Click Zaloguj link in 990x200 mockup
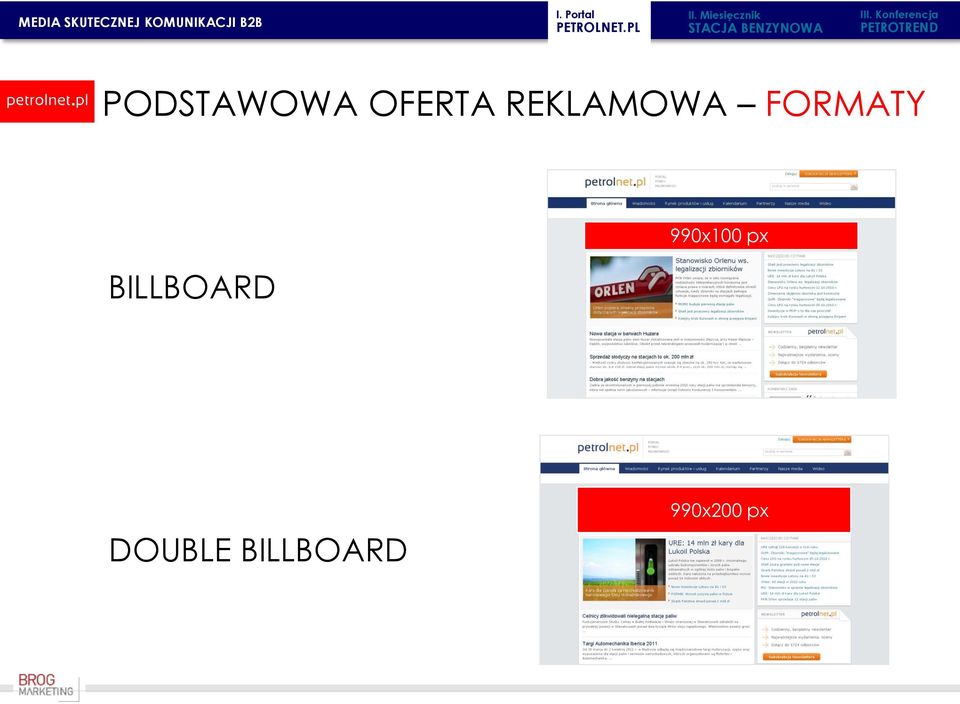Image resolution: width=960 pixels, height=704 pixels. pyautogui.click(x=784, y=439)
